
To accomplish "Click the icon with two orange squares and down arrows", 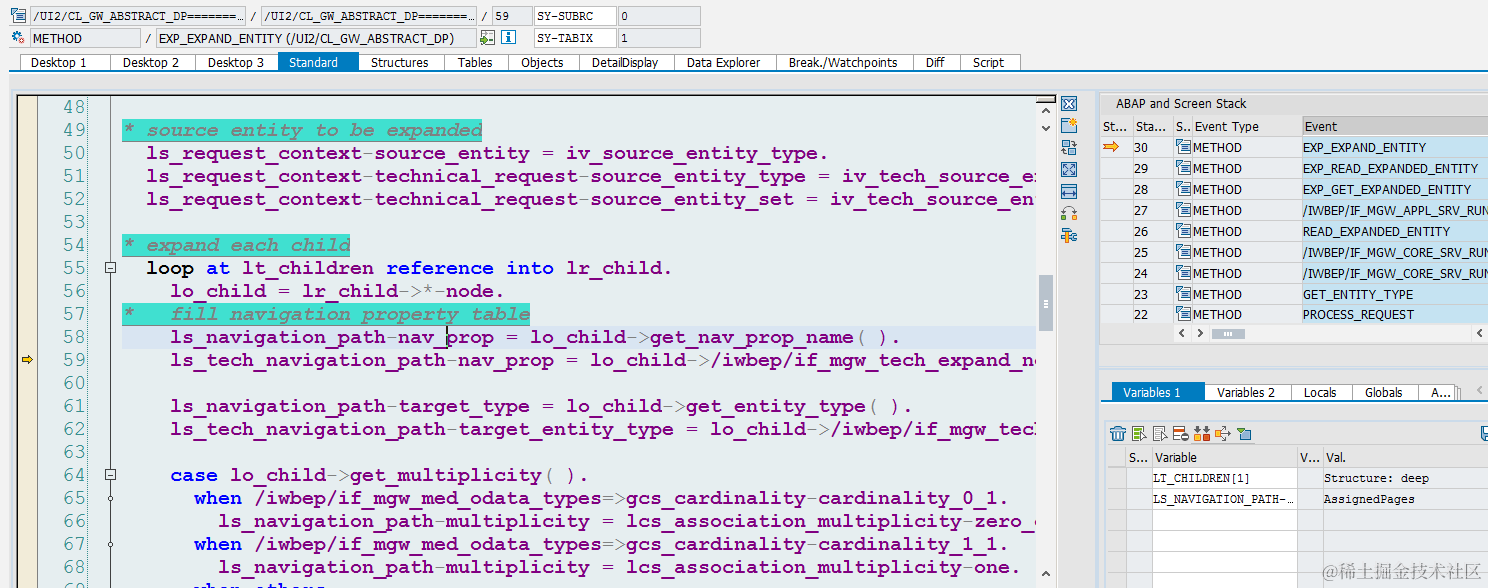I will click(1202, 434).
